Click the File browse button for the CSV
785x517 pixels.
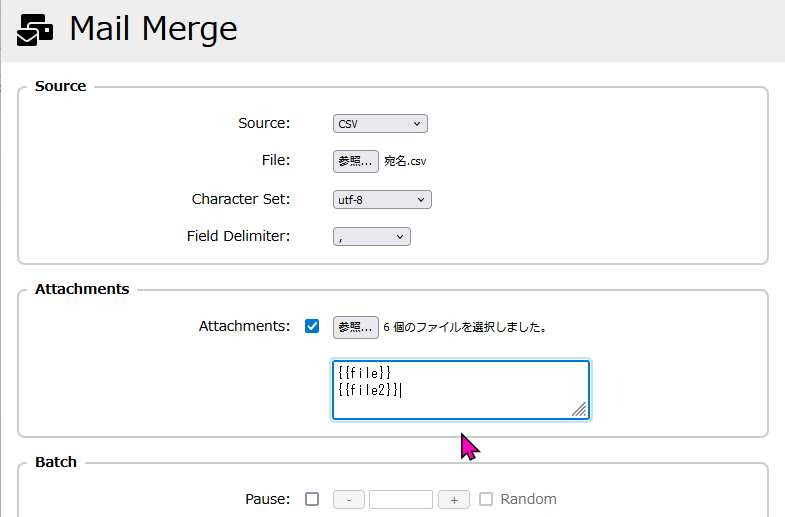coord(355,161)
